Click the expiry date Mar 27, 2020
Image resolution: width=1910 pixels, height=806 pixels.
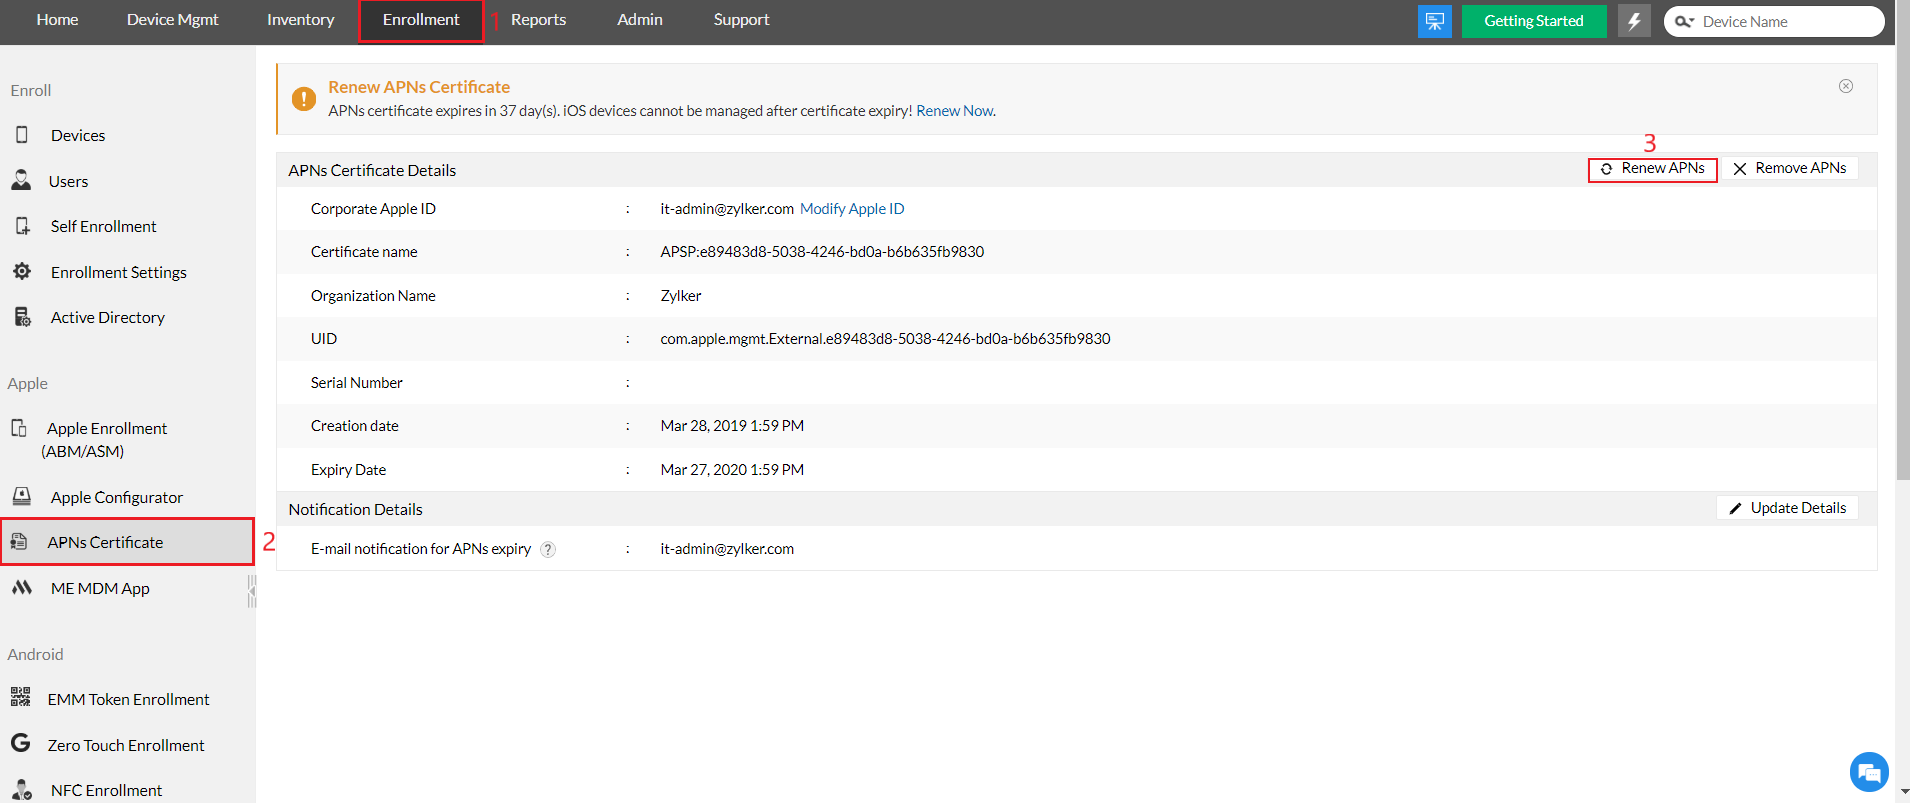click(x=732, y=470)
